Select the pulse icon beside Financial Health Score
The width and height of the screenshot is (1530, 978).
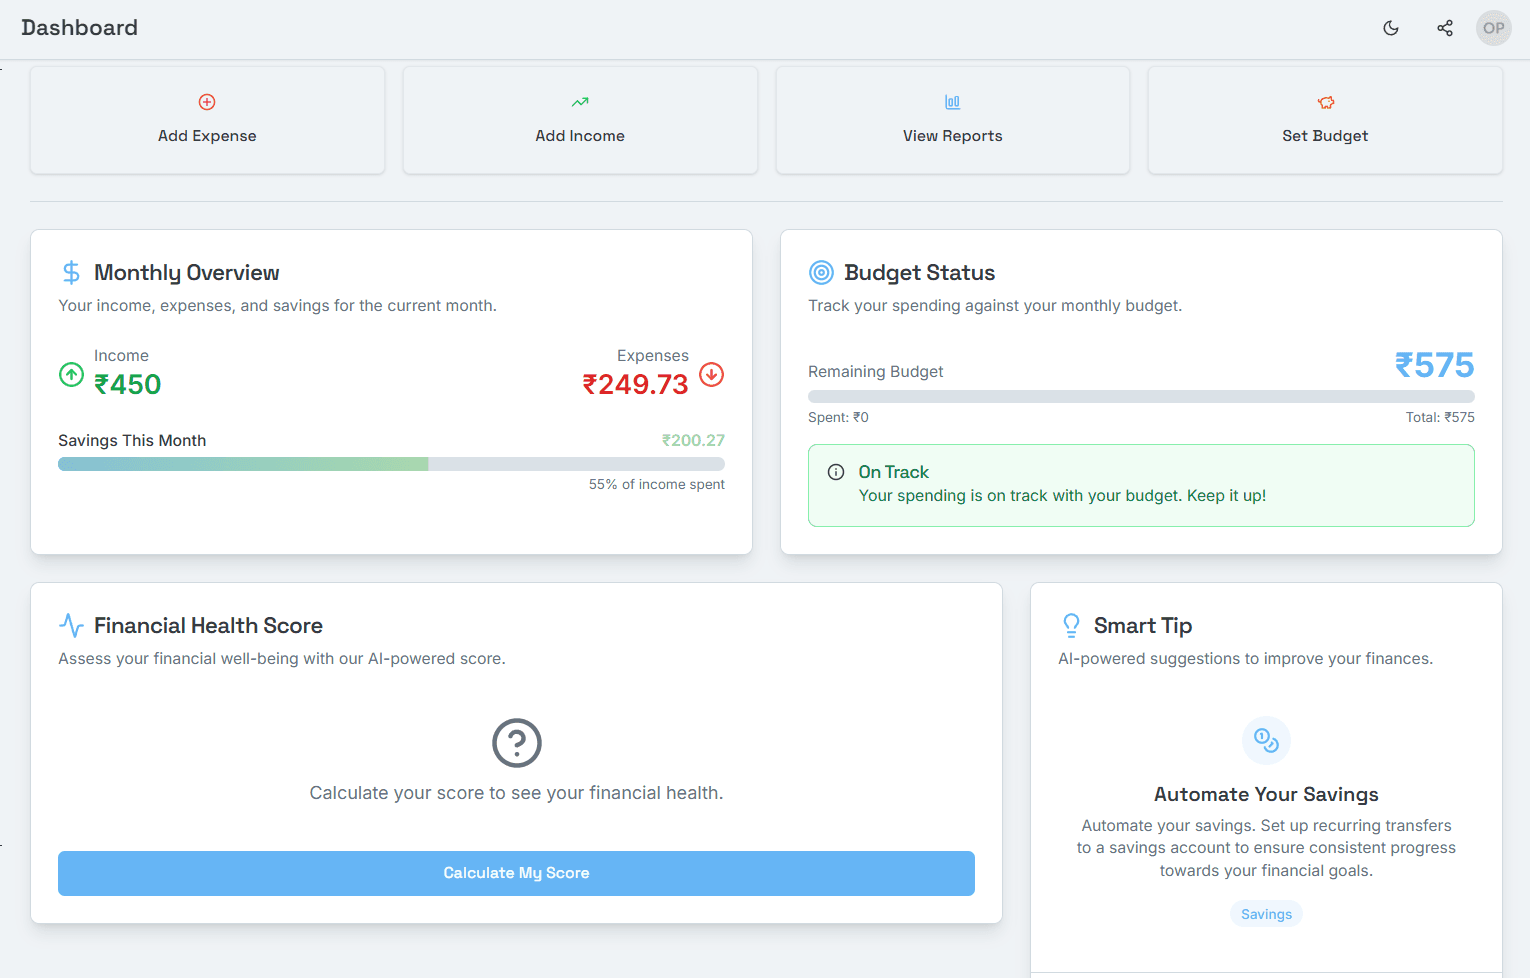click(71, 624)
